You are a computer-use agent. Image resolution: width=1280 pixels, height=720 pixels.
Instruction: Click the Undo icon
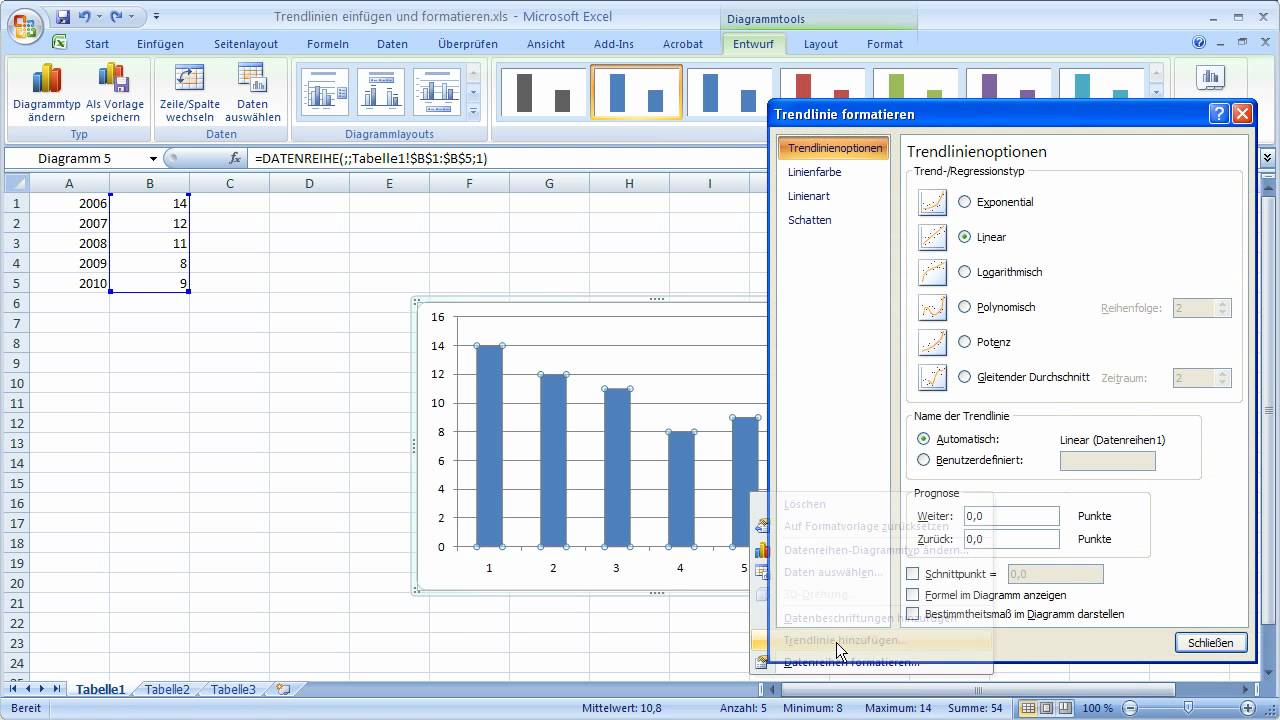pos(84,17)
